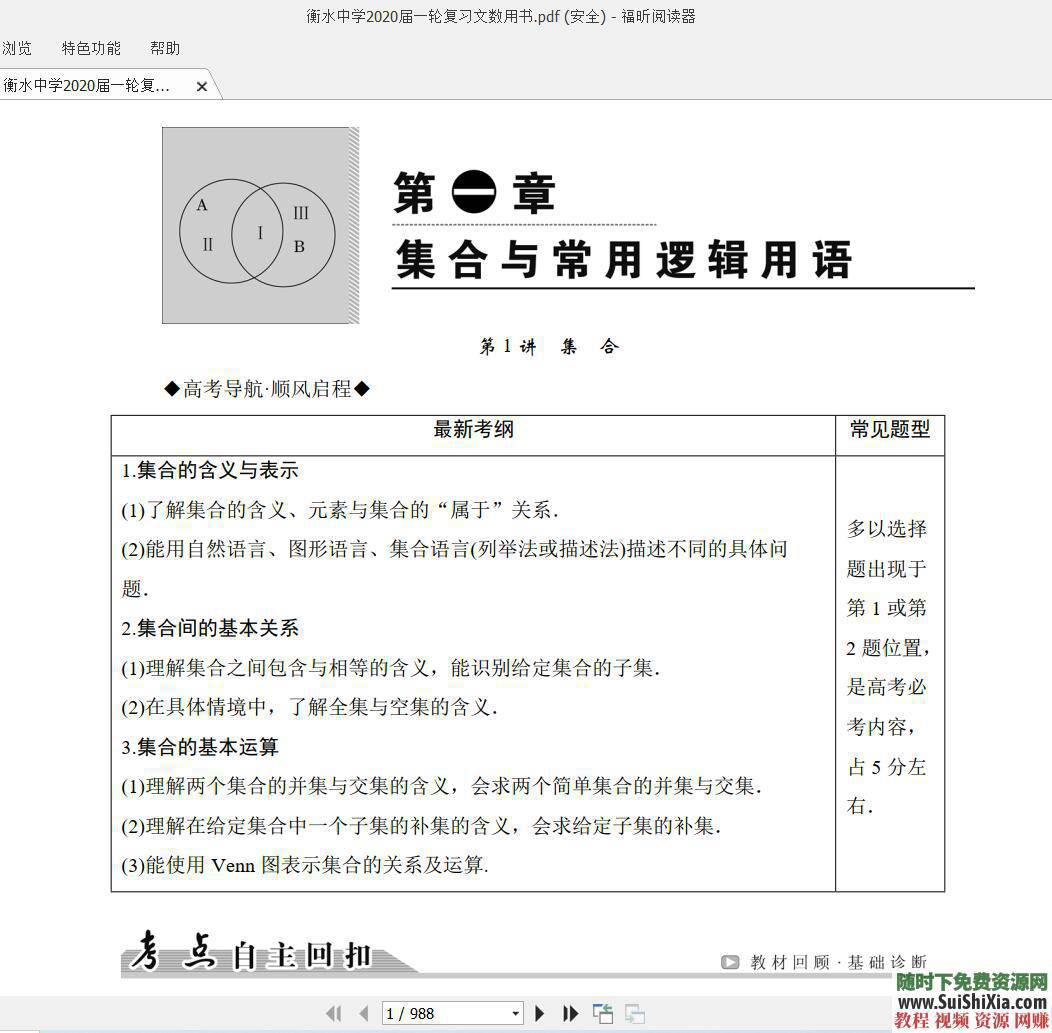Close the 衡水中学 document tab
The height and width of the screenshot is (1033, 1052).
202,86
